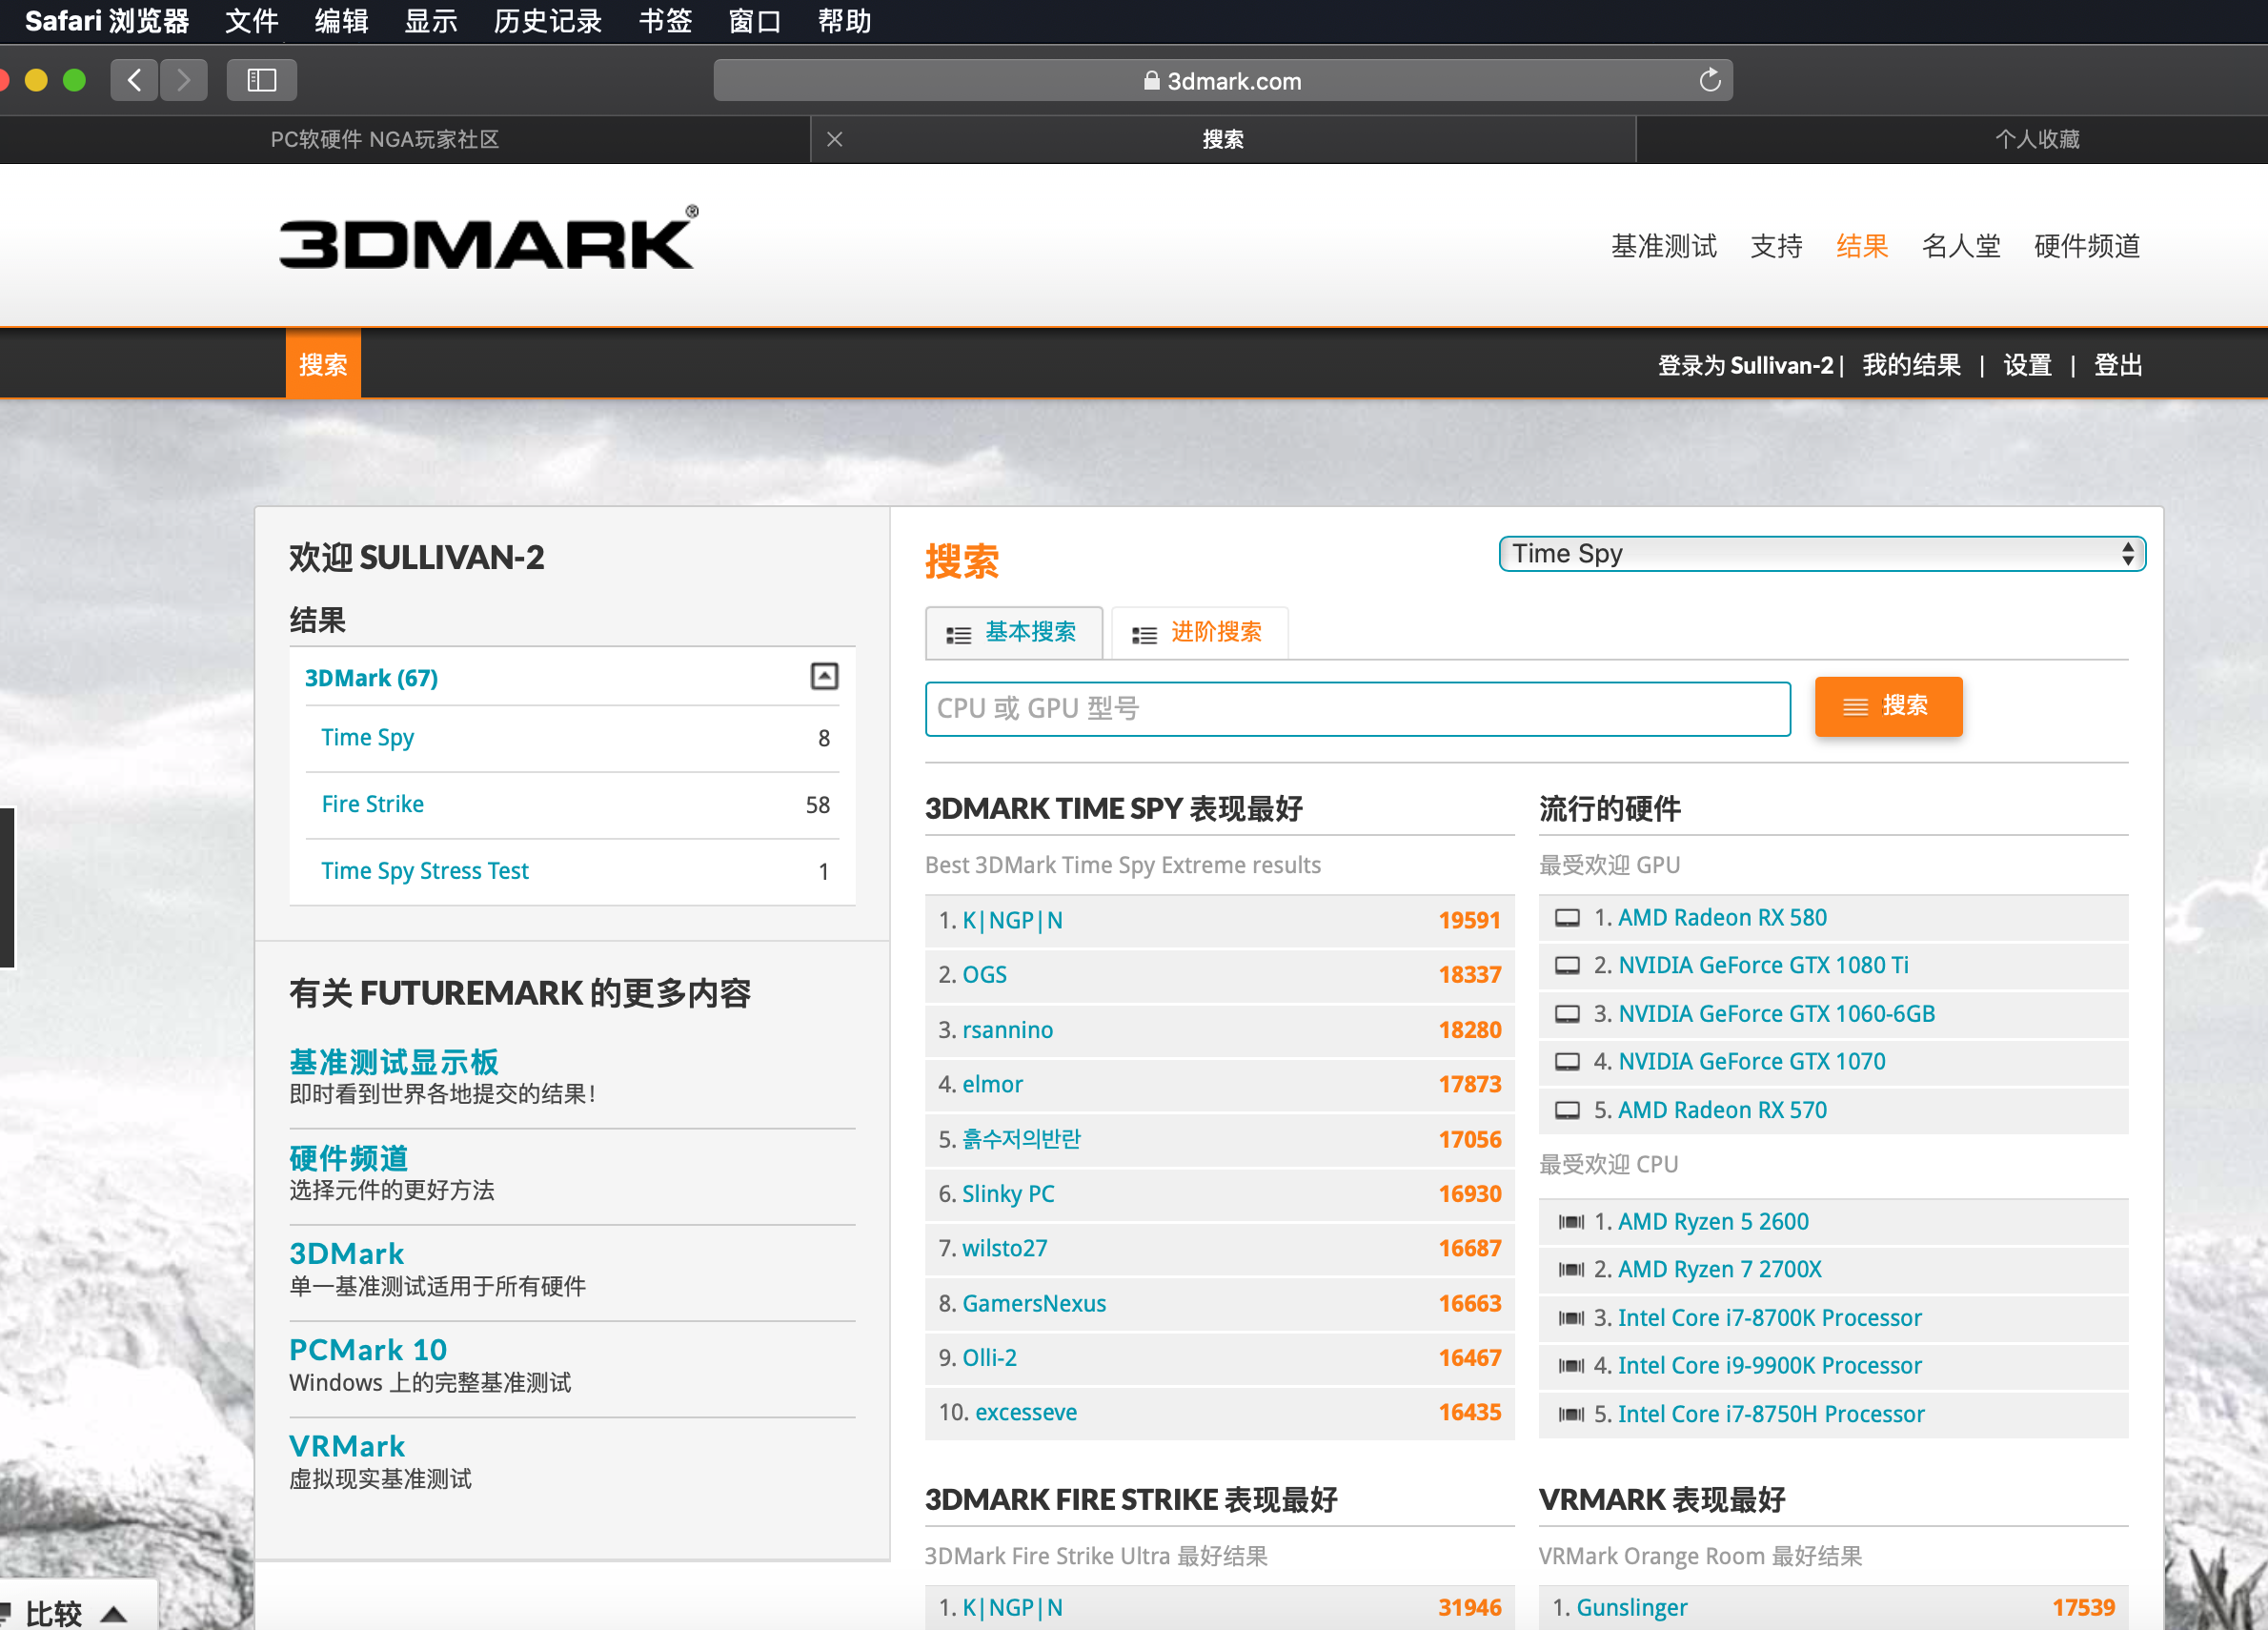Click the CPU chip icon beside AMD Ryzen 5 2600
The height and width of the screenshot is (1630, 2268).
click(x=1572, y=1221)
